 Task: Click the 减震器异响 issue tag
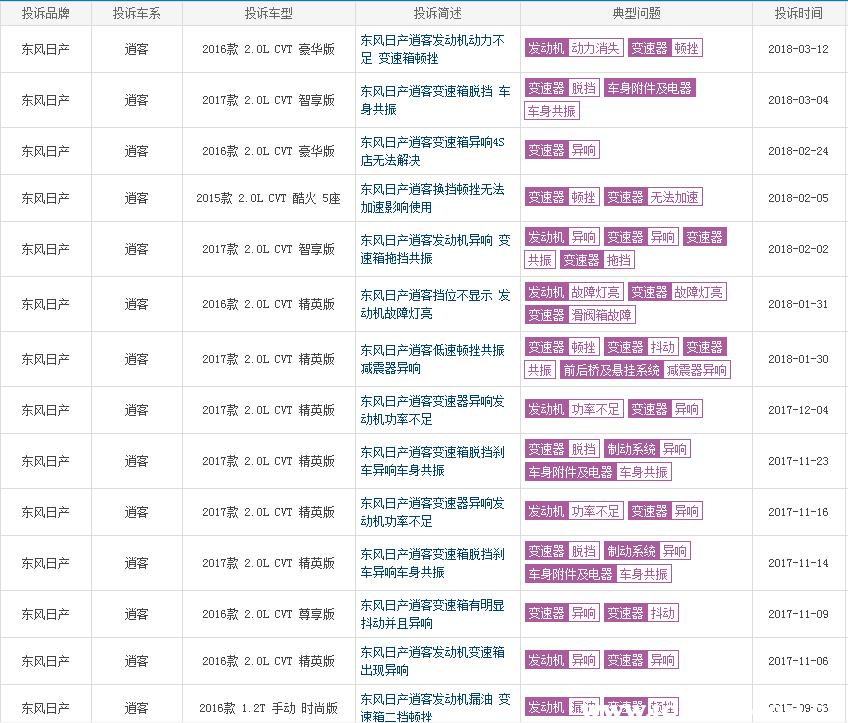click(697, 370)
